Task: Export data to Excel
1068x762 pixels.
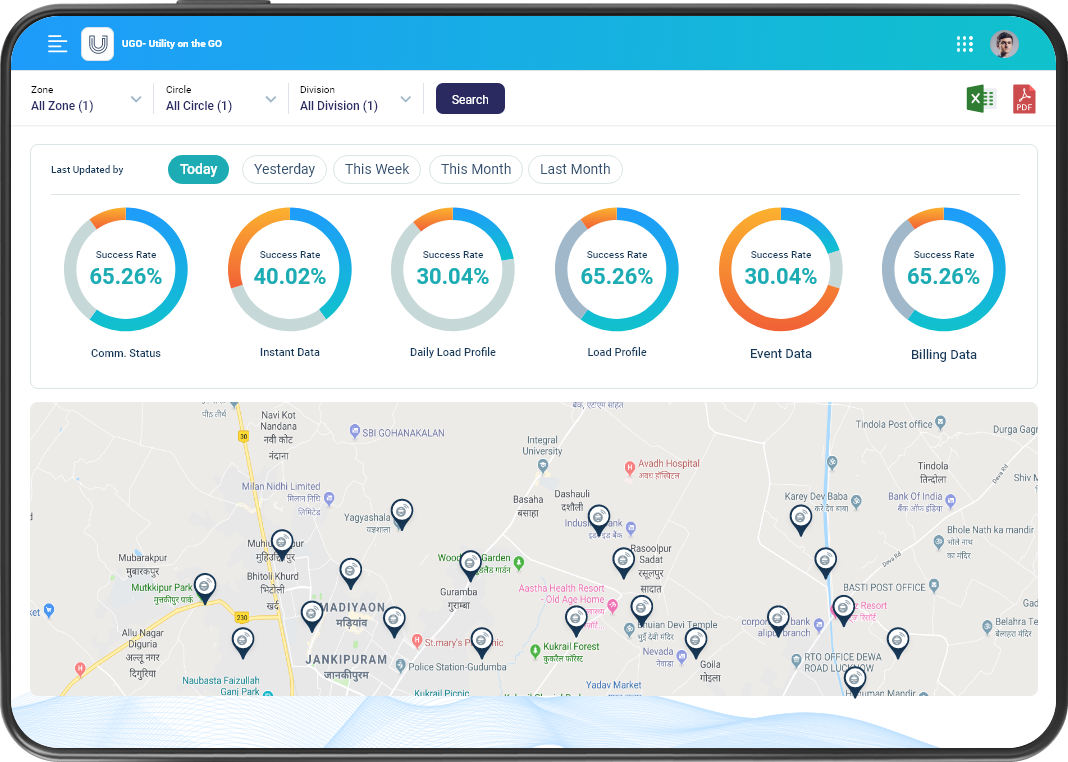Action: click(x=980, y=99)
